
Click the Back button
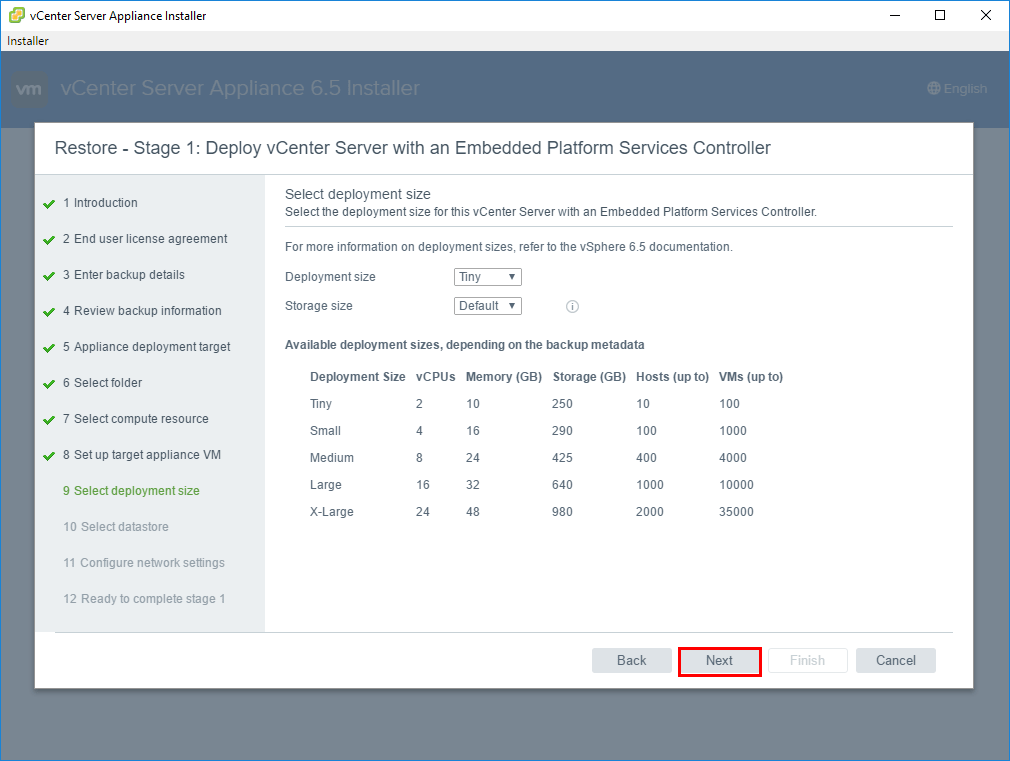631,661
